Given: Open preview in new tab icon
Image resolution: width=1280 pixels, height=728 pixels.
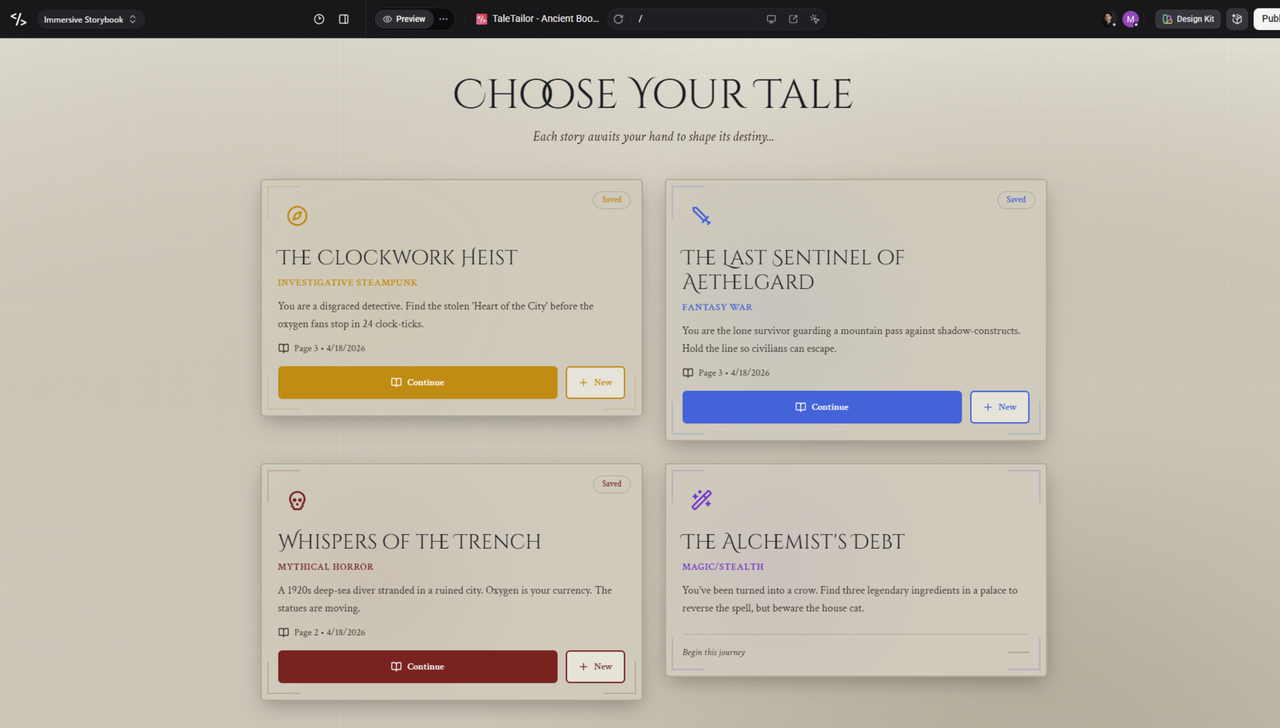Looking at the screenshot, I should pyautogui.click(x=793, y=19).
